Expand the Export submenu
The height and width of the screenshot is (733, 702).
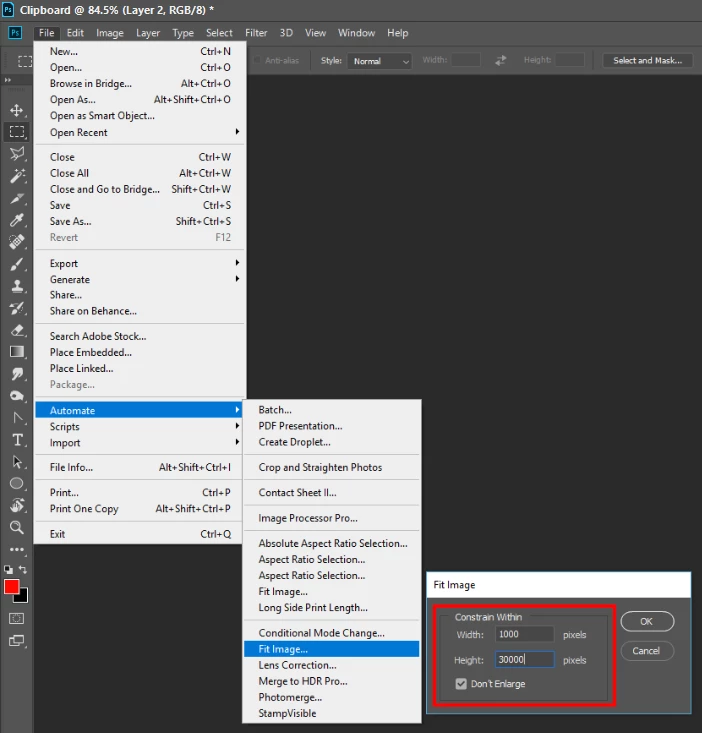click(140, 263)
